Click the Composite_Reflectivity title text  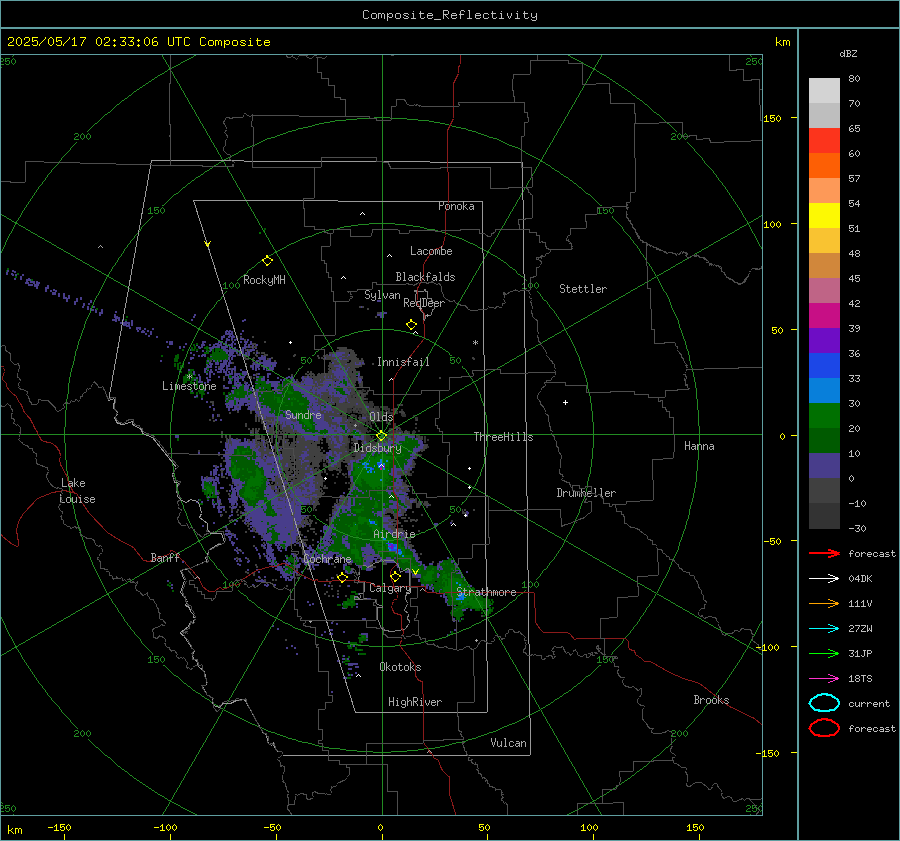450,15
